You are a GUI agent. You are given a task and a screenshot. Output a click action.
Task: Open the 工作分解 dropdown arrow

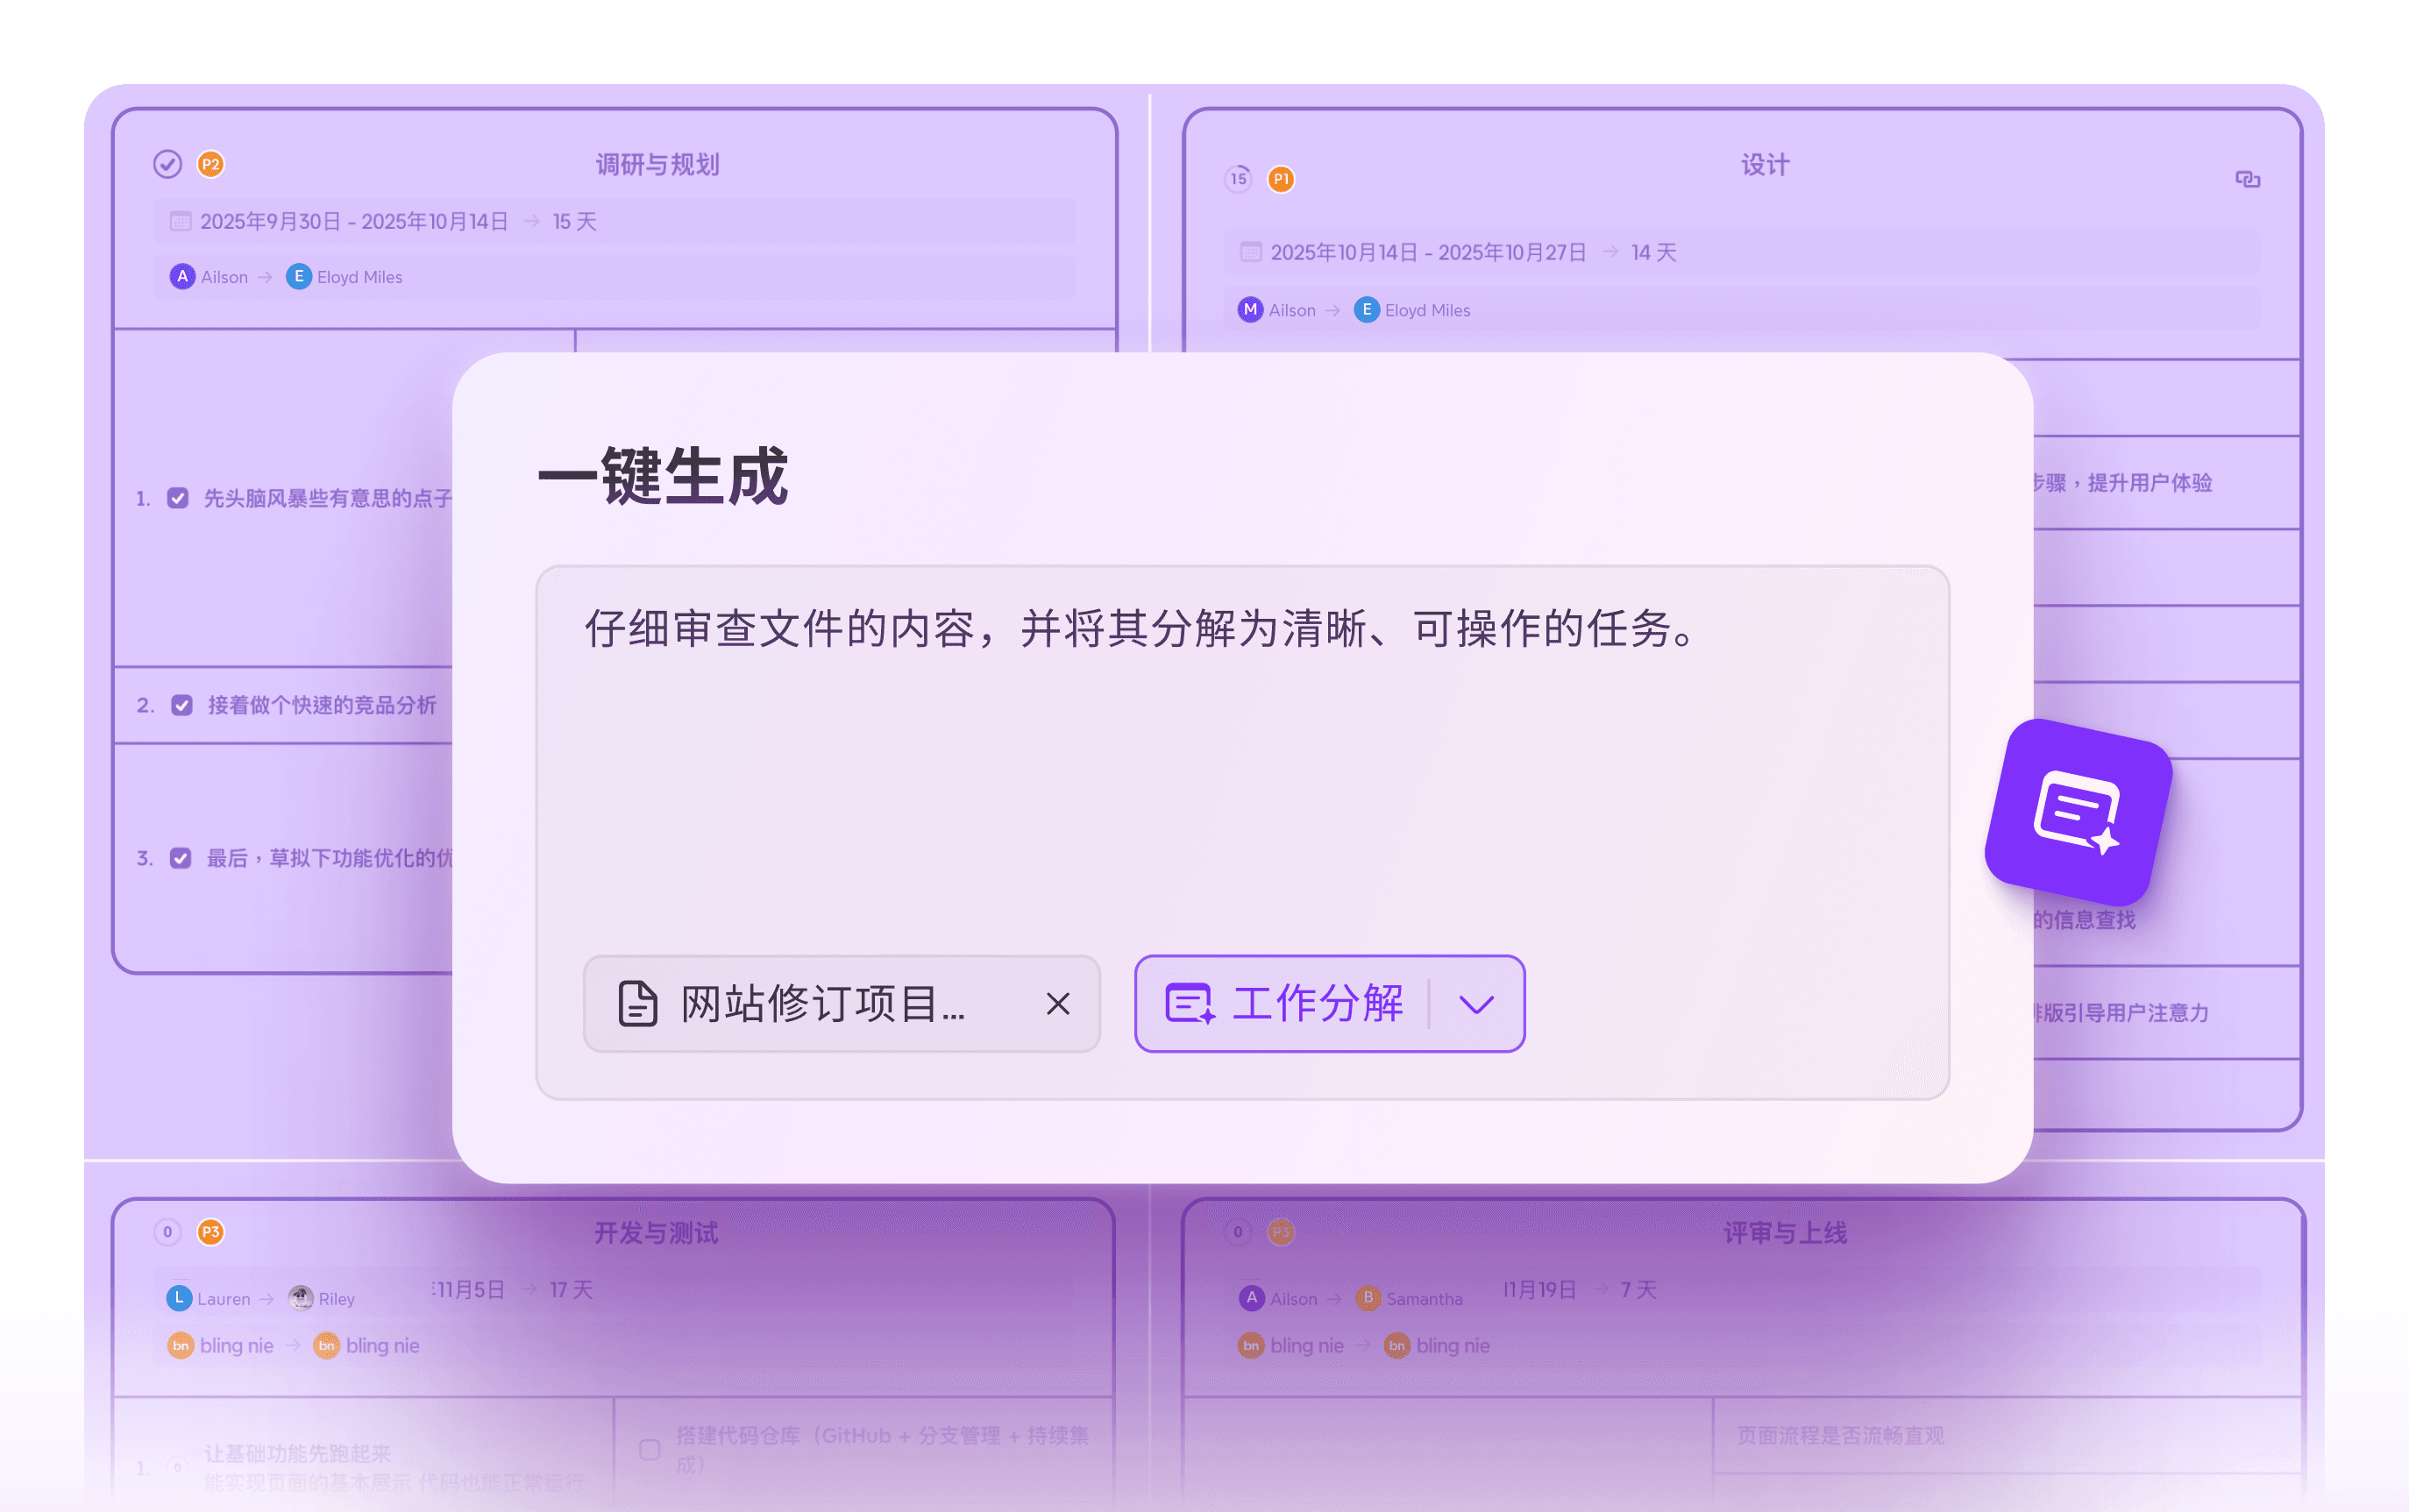pyautogui.click(x=1476, y=1003)
